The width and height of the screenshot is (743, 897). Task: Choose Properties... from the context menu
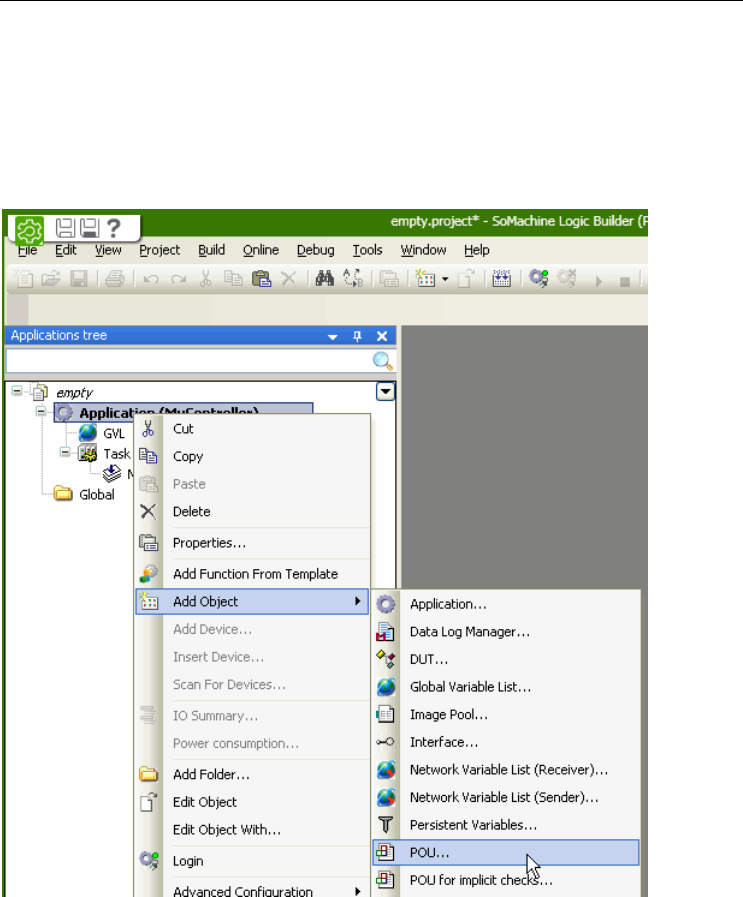(x=253, y=542)
